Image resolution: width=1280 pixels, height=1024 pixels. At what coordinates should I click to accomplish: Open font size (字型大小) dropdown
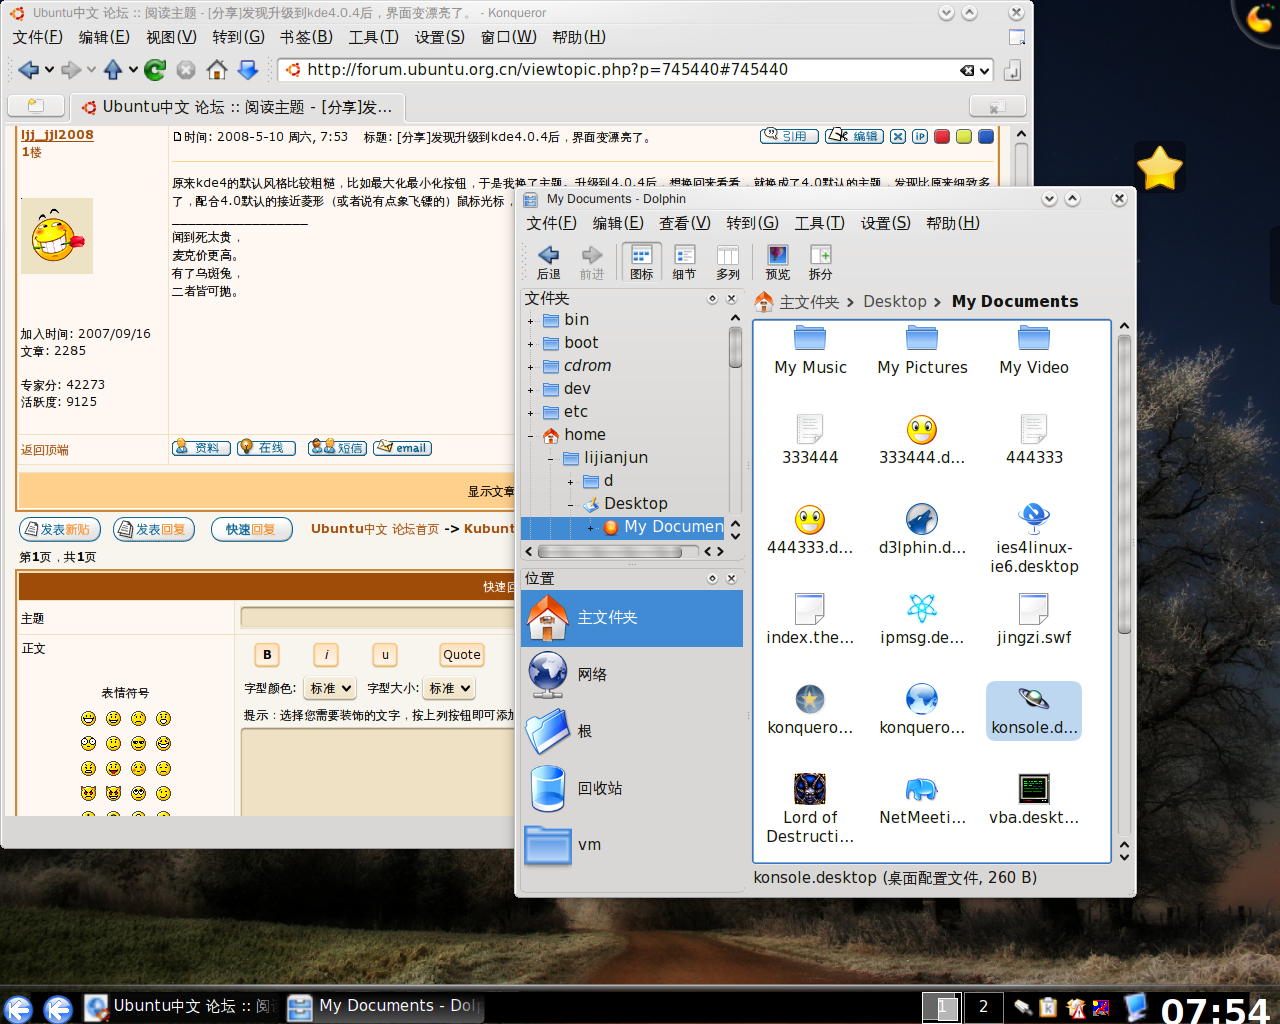449,688
